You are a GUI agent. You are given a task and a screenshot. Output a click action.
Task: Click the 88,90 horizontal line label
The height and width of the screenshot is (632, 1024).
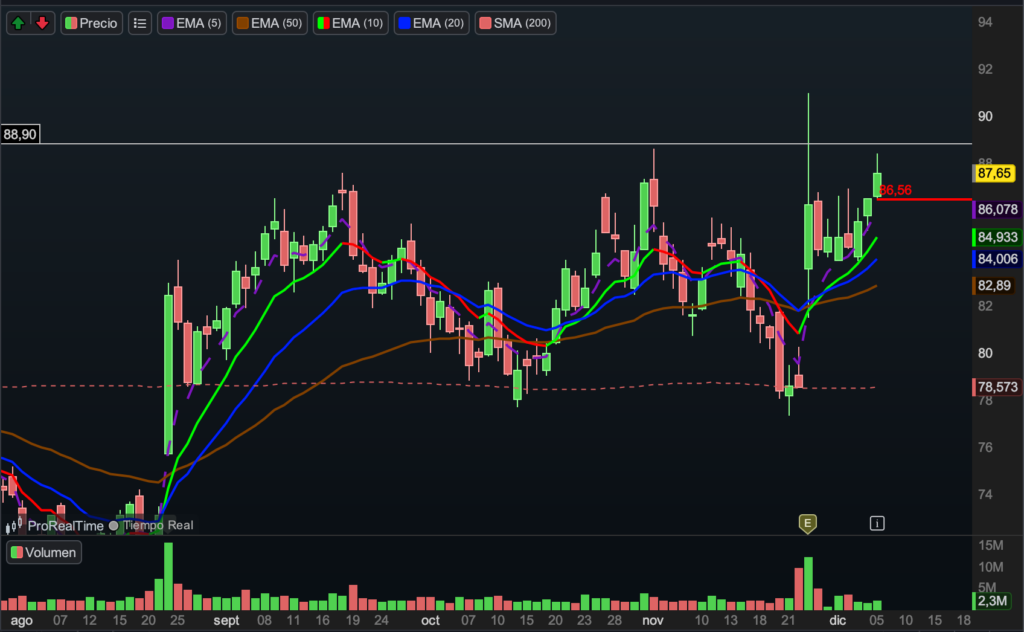tap(20, 134)
